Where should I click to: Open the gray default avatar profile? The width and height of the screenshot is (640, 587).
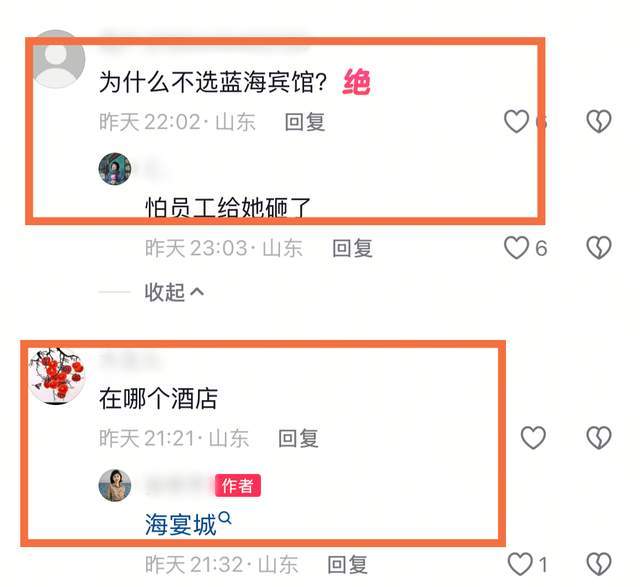[x=57, y=59]
